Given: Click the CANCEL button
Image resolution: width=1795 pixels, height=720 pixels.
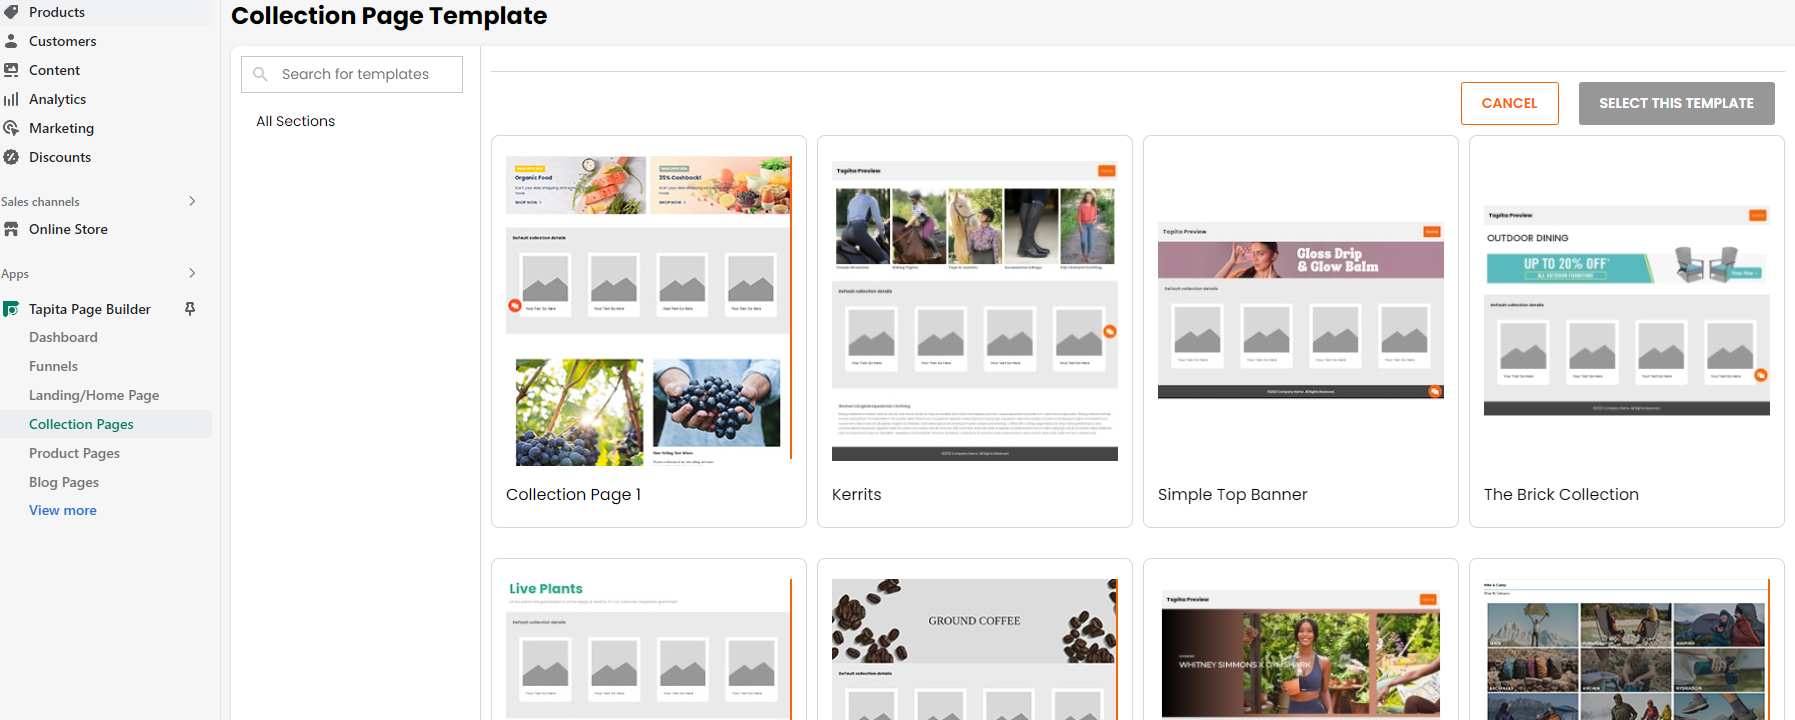Looking at the screenshot, I should pos(1509,103).
